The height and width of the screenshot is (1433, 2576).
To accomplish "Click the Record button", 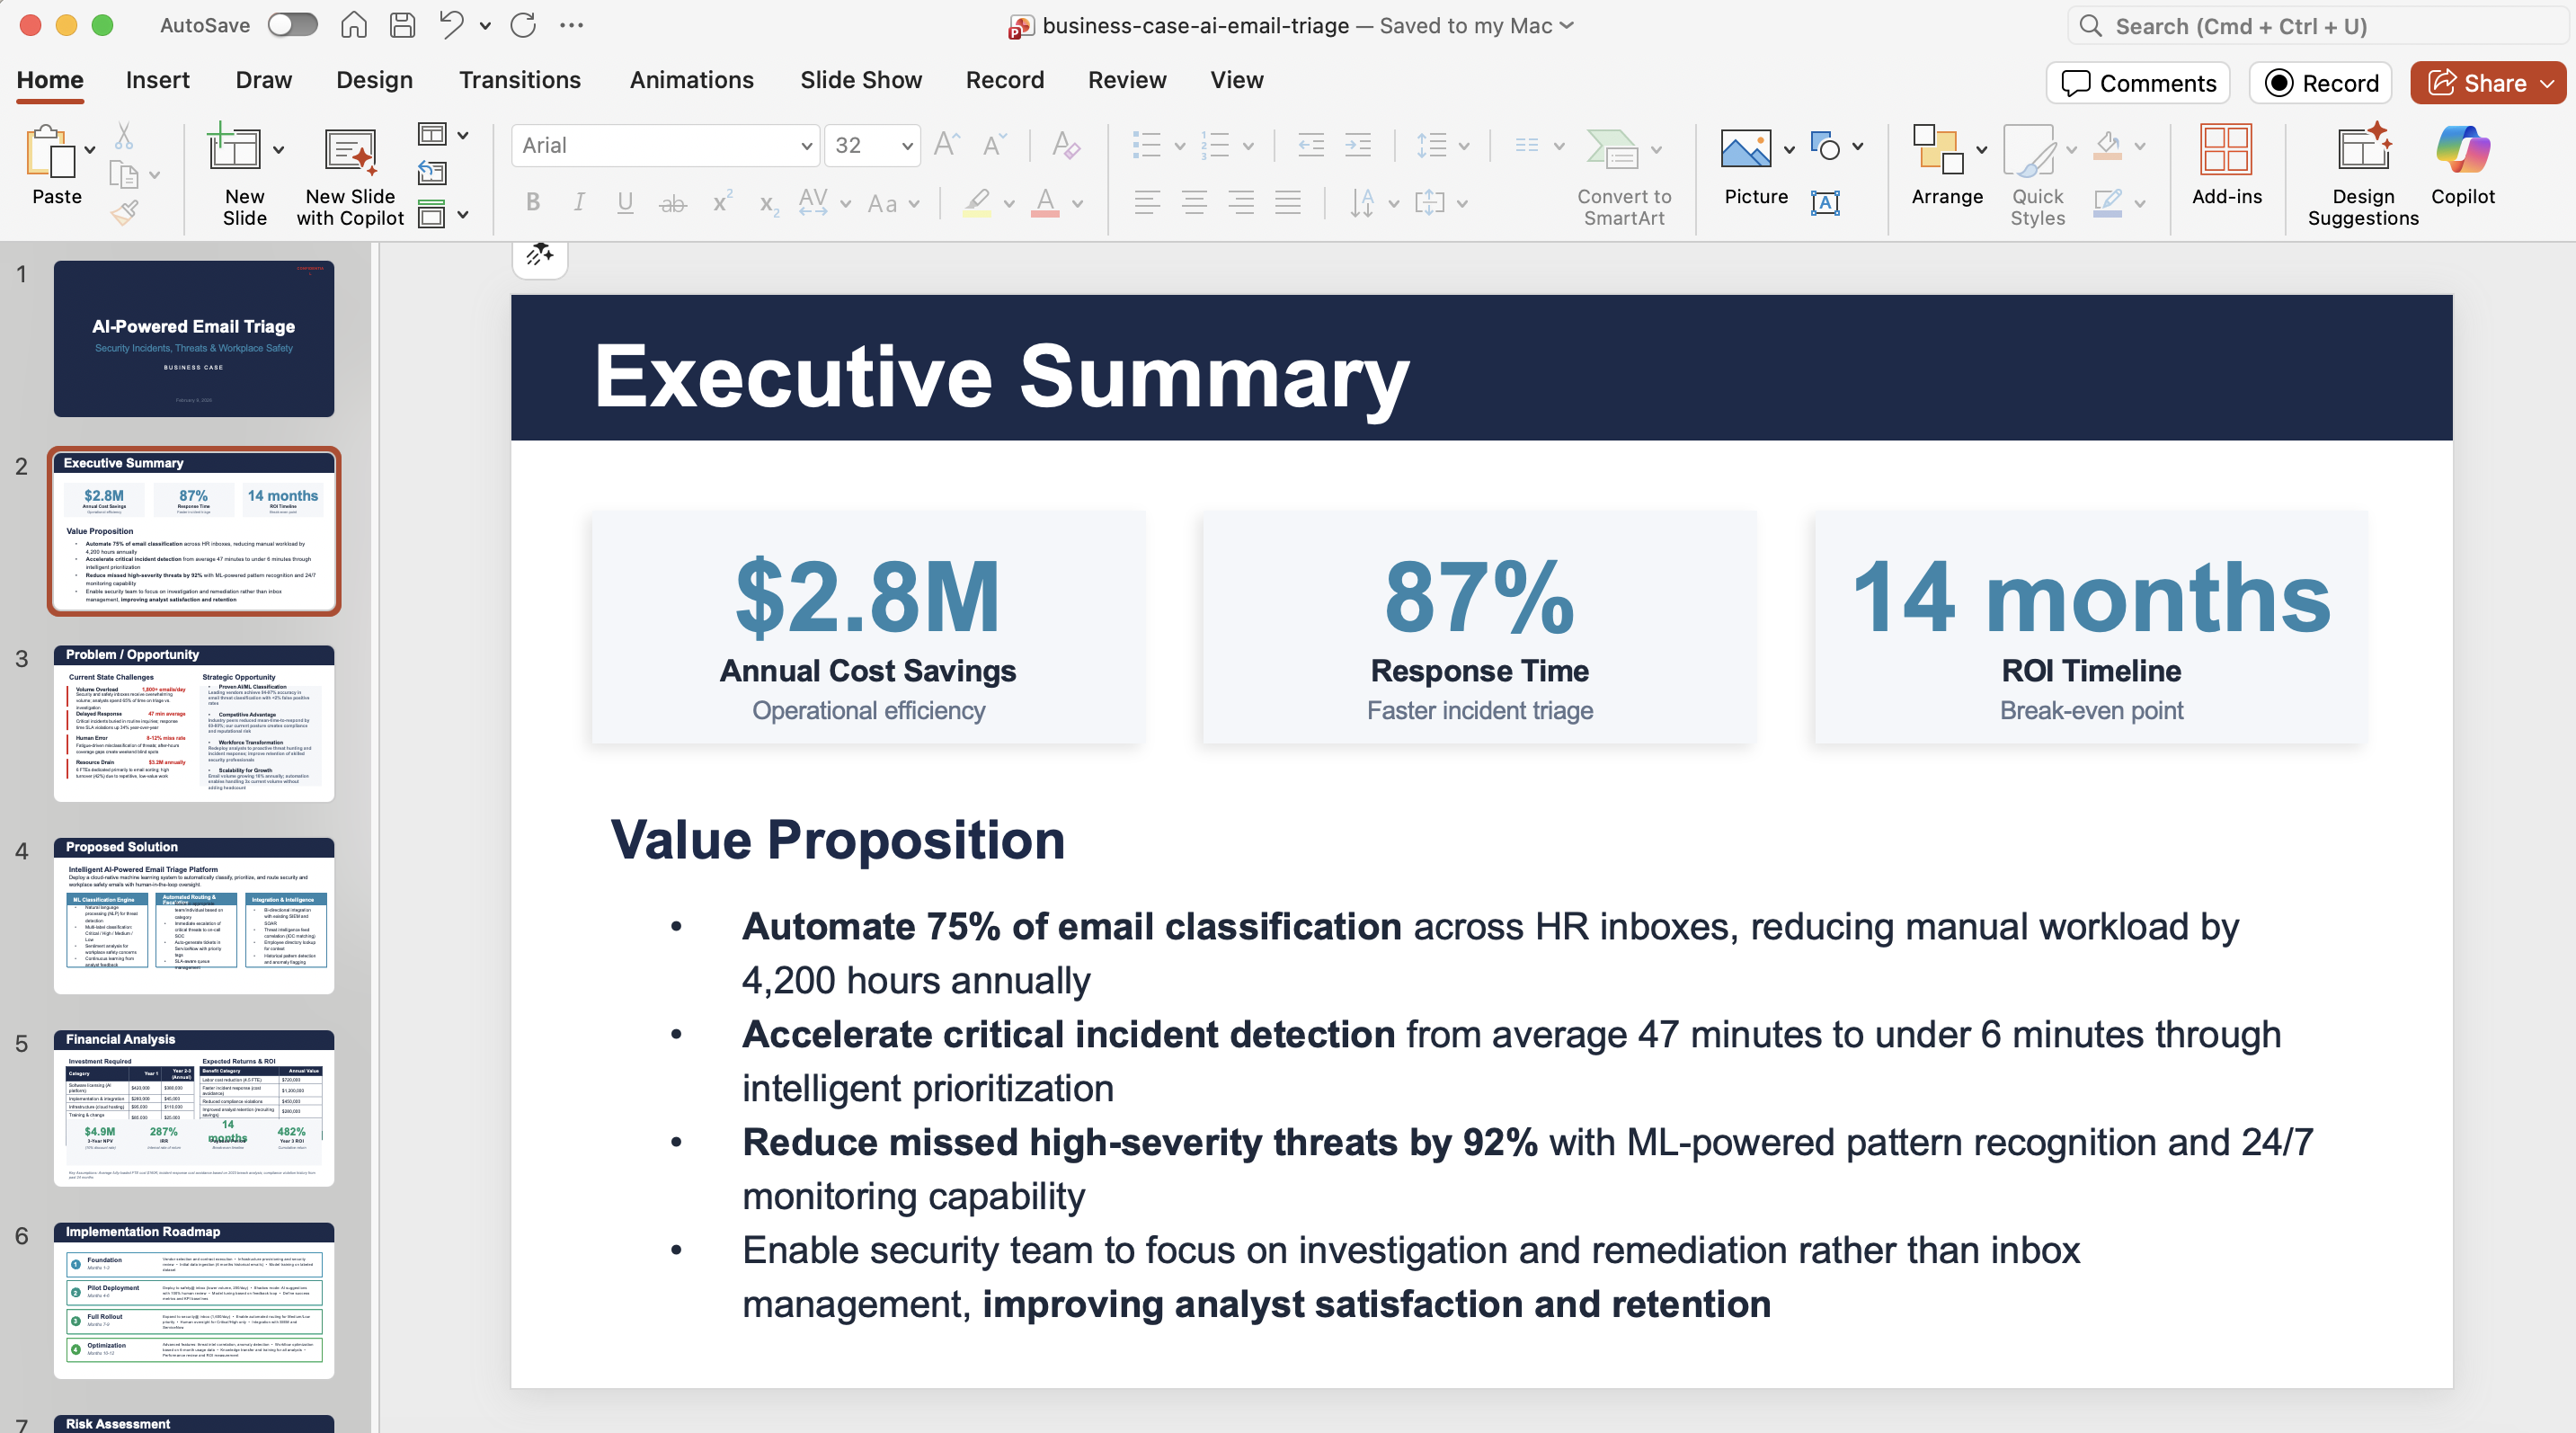I will click(2320, 83).
